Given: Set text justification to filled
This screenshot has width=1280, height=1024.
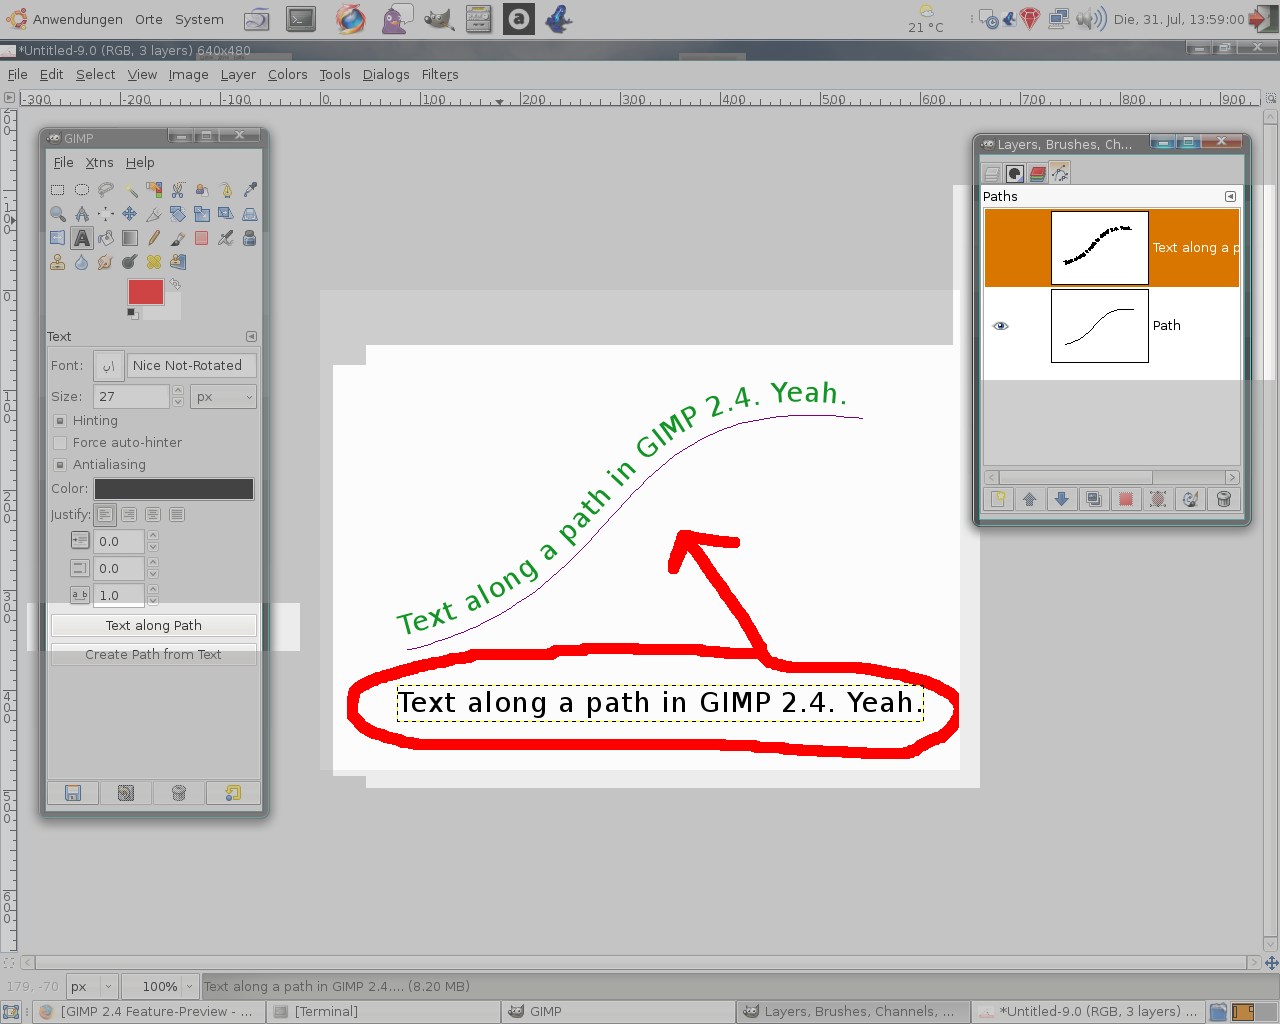Looking at the screenshot, I should click(177, 514).
